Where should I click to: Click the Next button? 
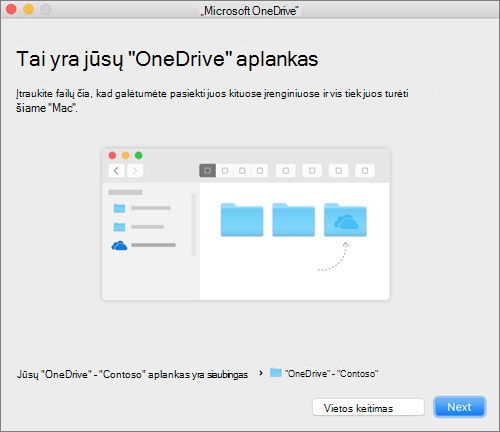coord(460,407)
